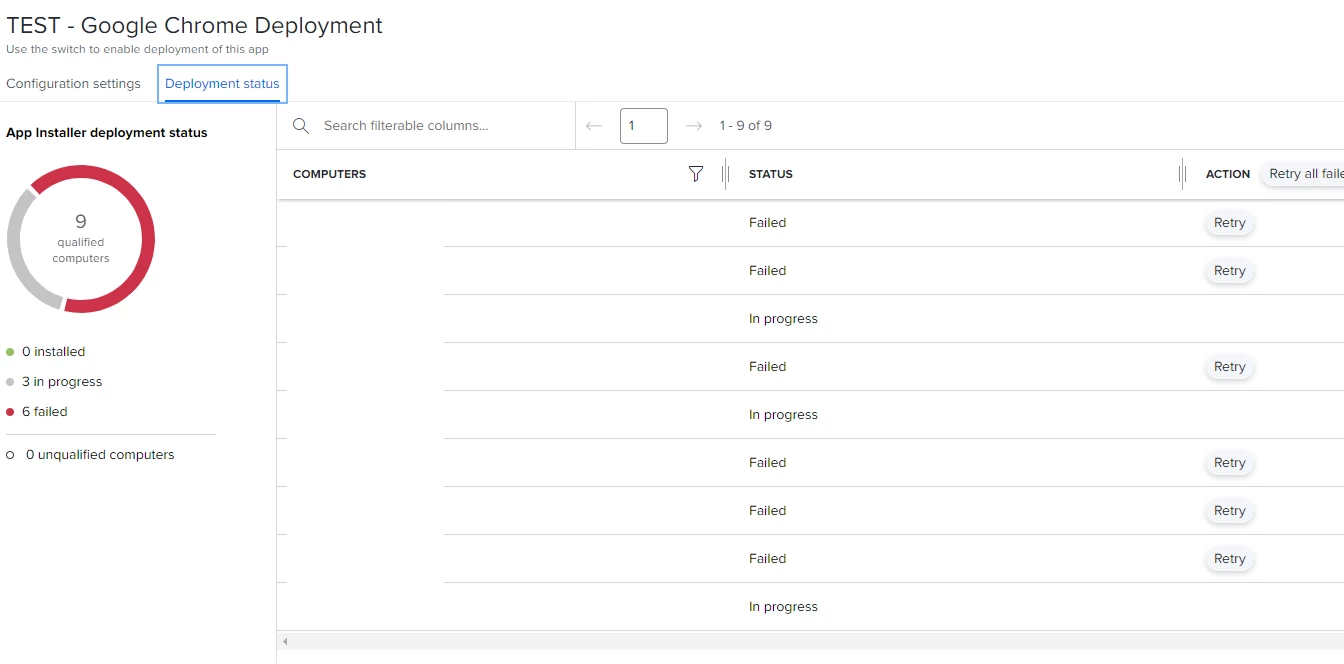Image resolution: width=1344 pixels, height=664 pixels.
Task: Retry the deployment in the bottommost Failed row
Action: click(x=1229, y=559)
